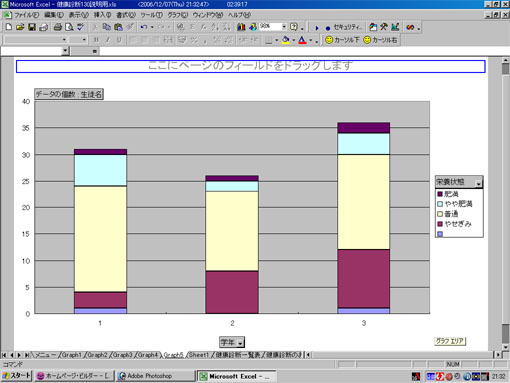This screenshot has height=383, width=510.
Task: Open Print Preview icon
Action: coord(69,27)
